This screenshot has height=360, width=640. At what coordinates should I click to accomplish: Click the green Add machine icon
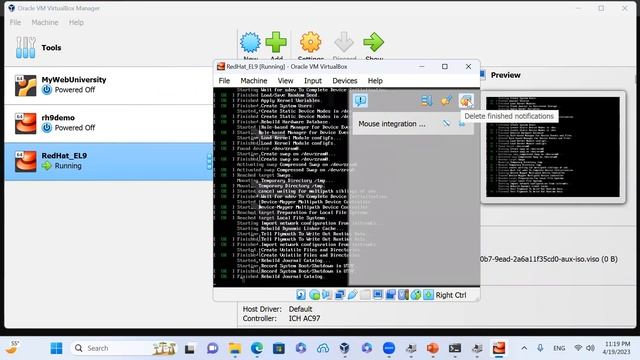276,42
